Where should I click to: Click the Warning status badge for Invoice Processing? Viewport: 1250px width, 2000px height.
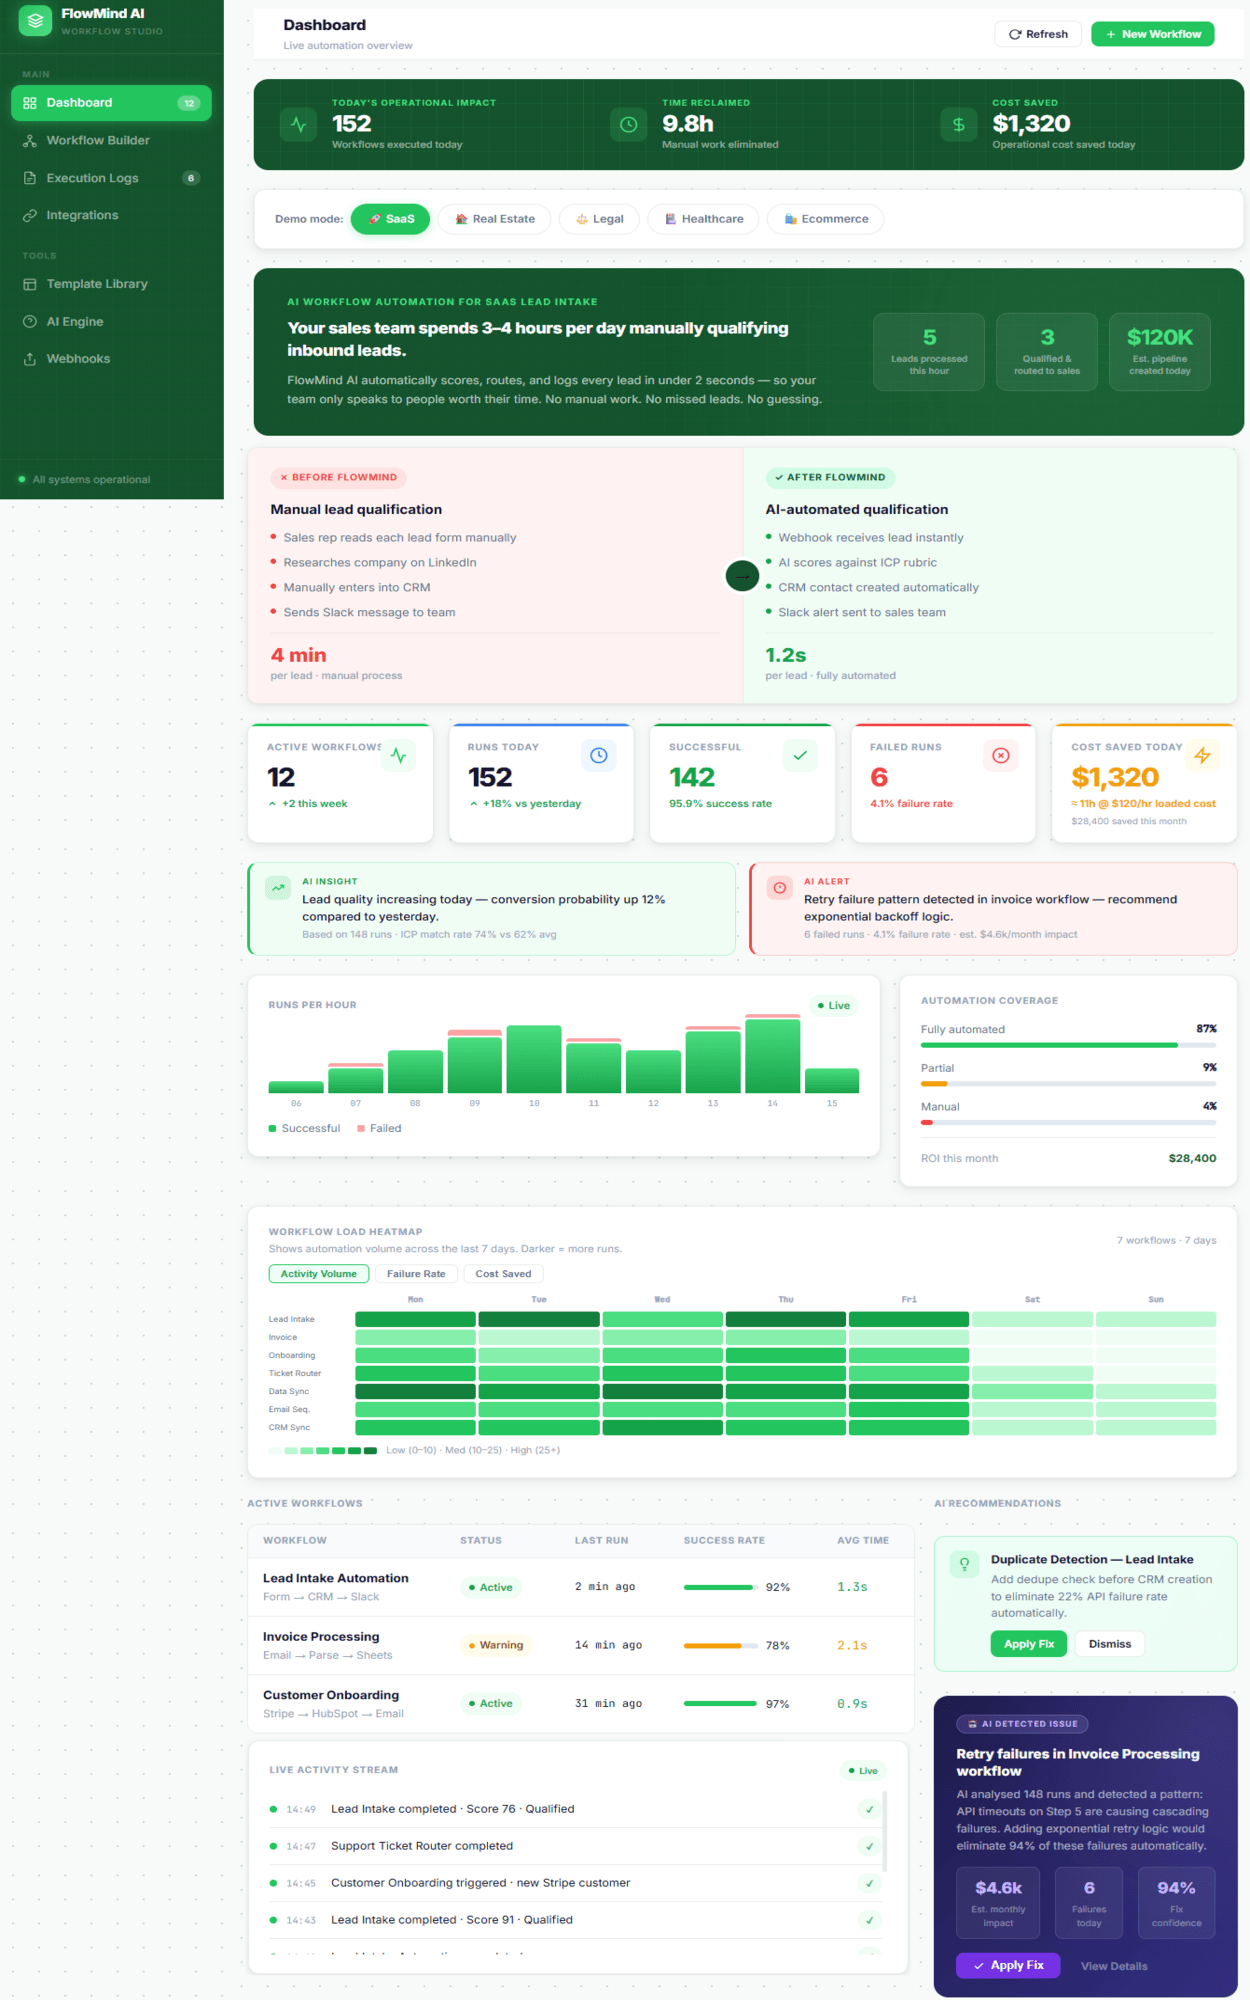(496, 1645)
